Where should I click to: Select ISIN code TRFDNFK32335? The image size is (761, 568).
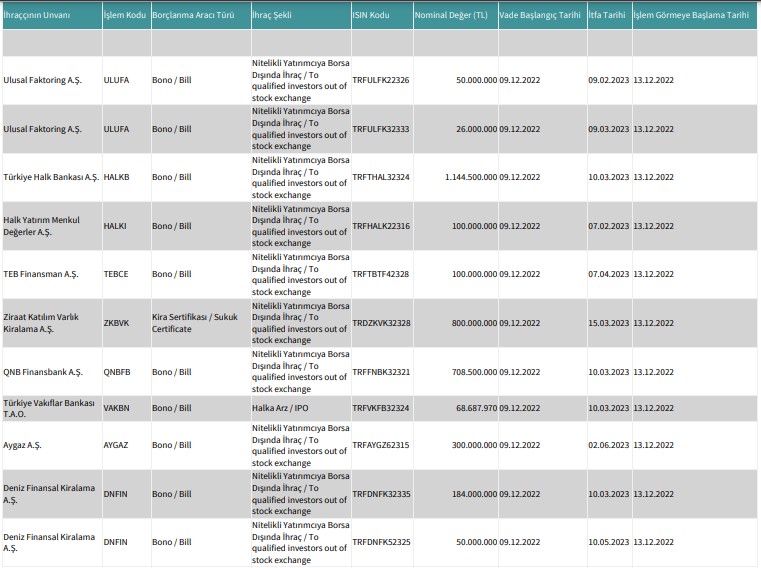point(381,494)
